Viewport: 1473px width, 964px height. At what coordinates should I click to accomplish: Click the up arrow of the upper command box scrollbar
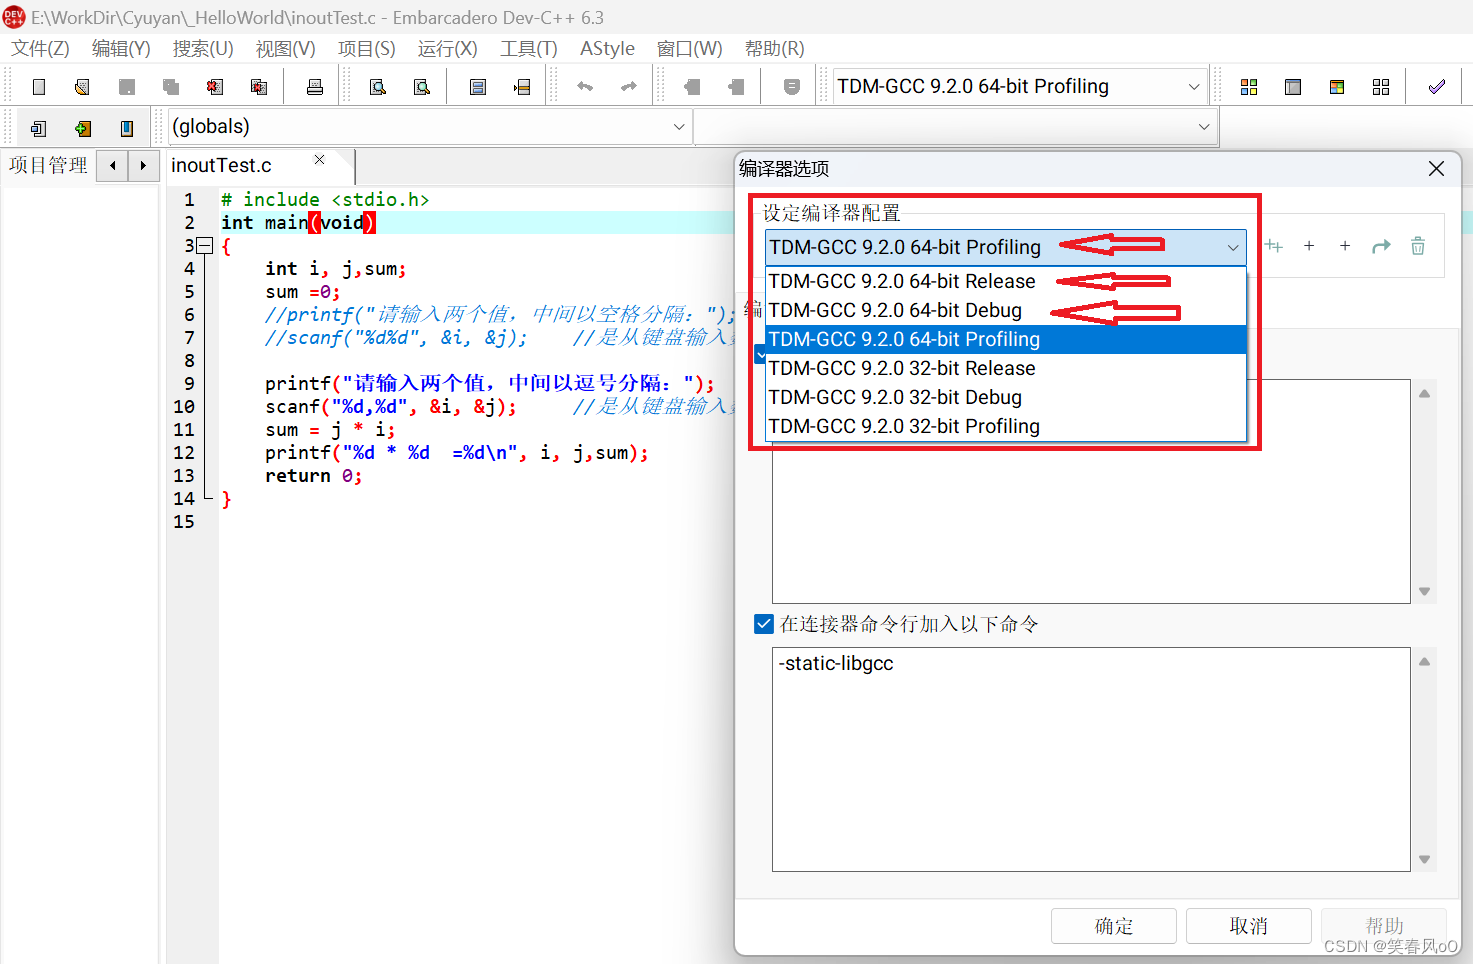coord(1424,393)
